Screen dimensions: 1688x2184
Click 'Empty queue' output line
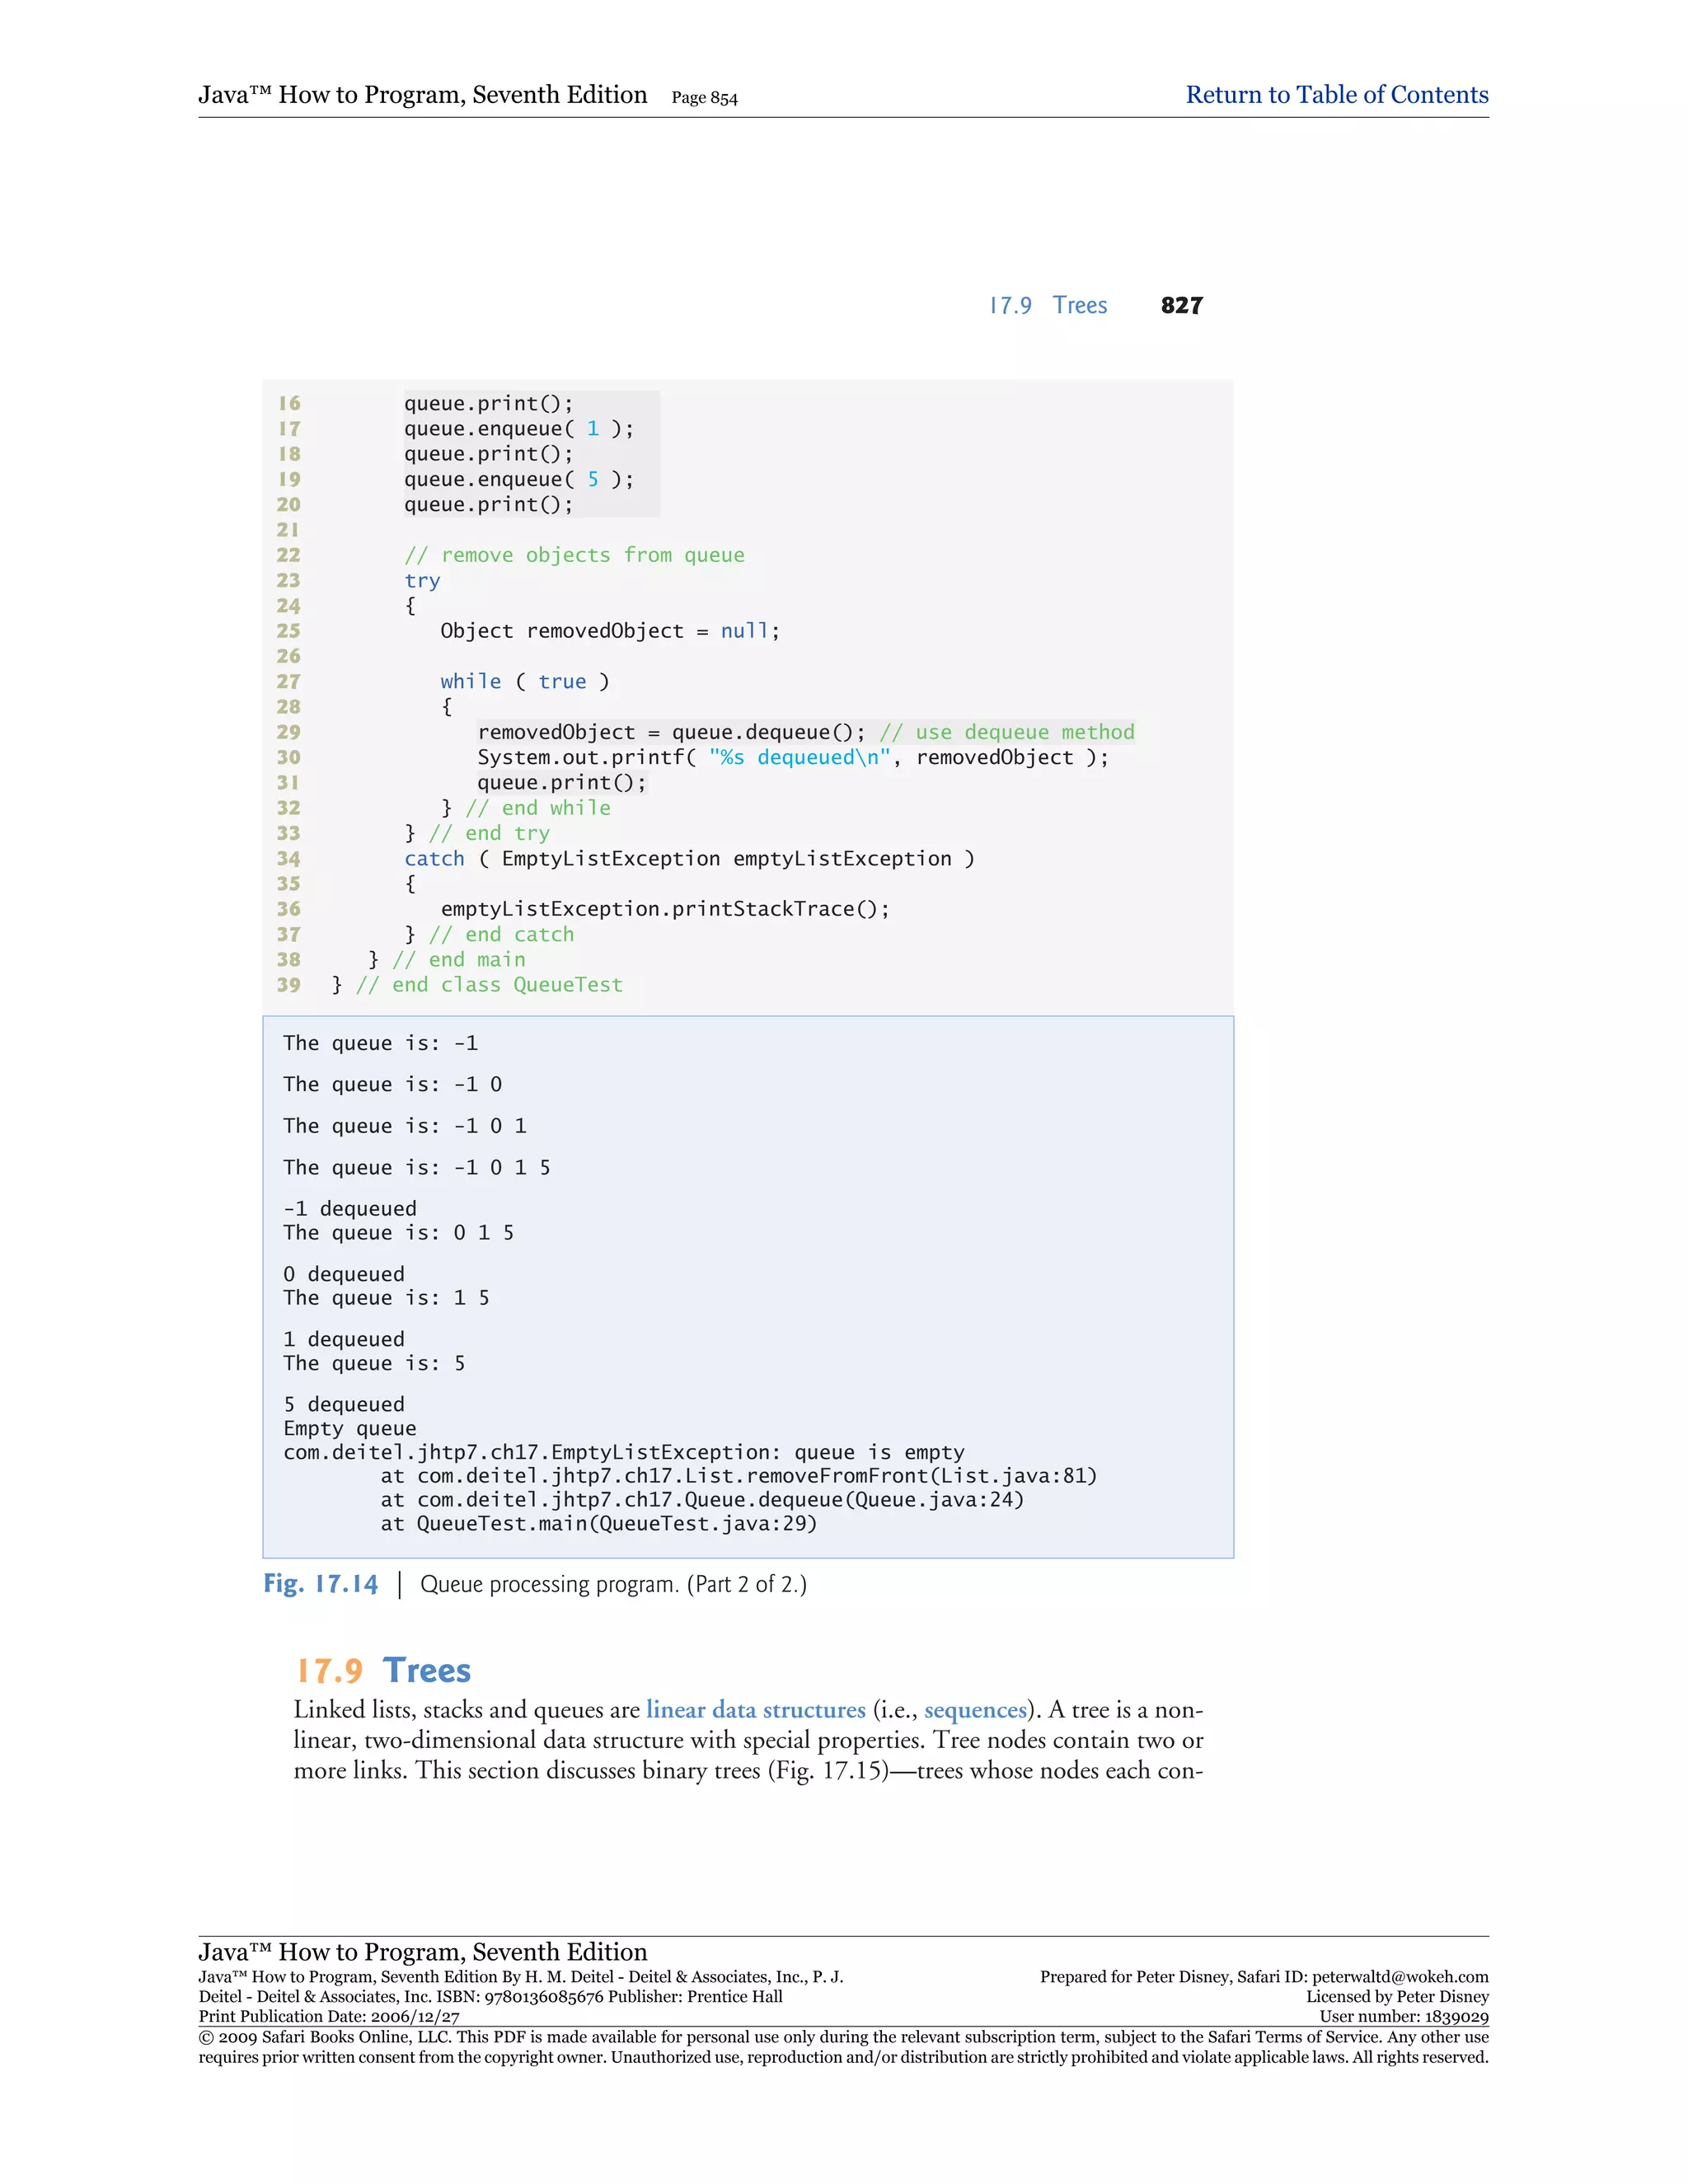(x=349, y=1428)
